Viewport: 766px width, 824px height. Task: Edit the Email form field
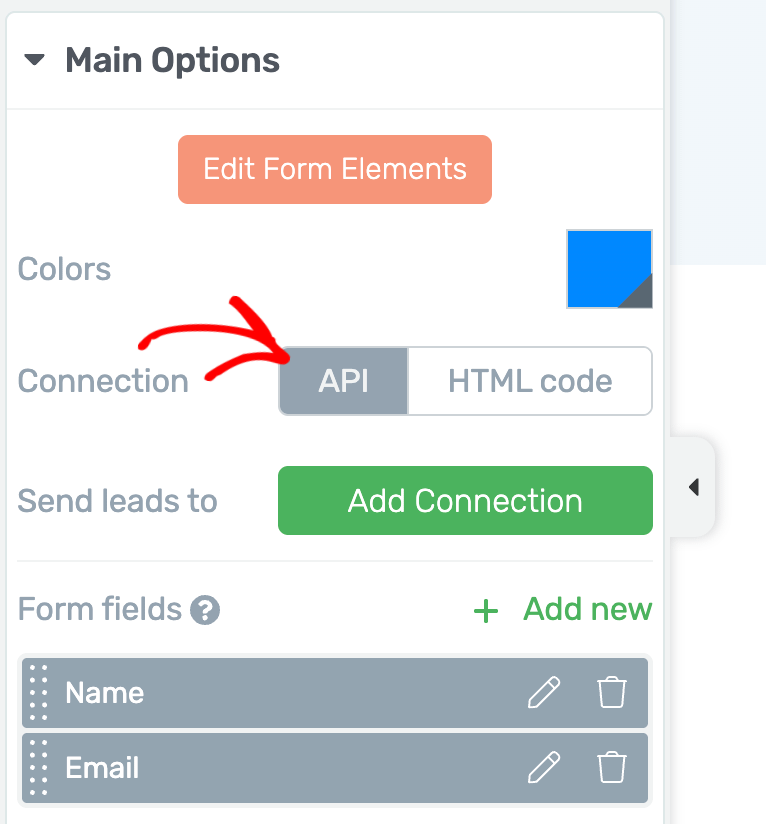click(x=544, y=768)
